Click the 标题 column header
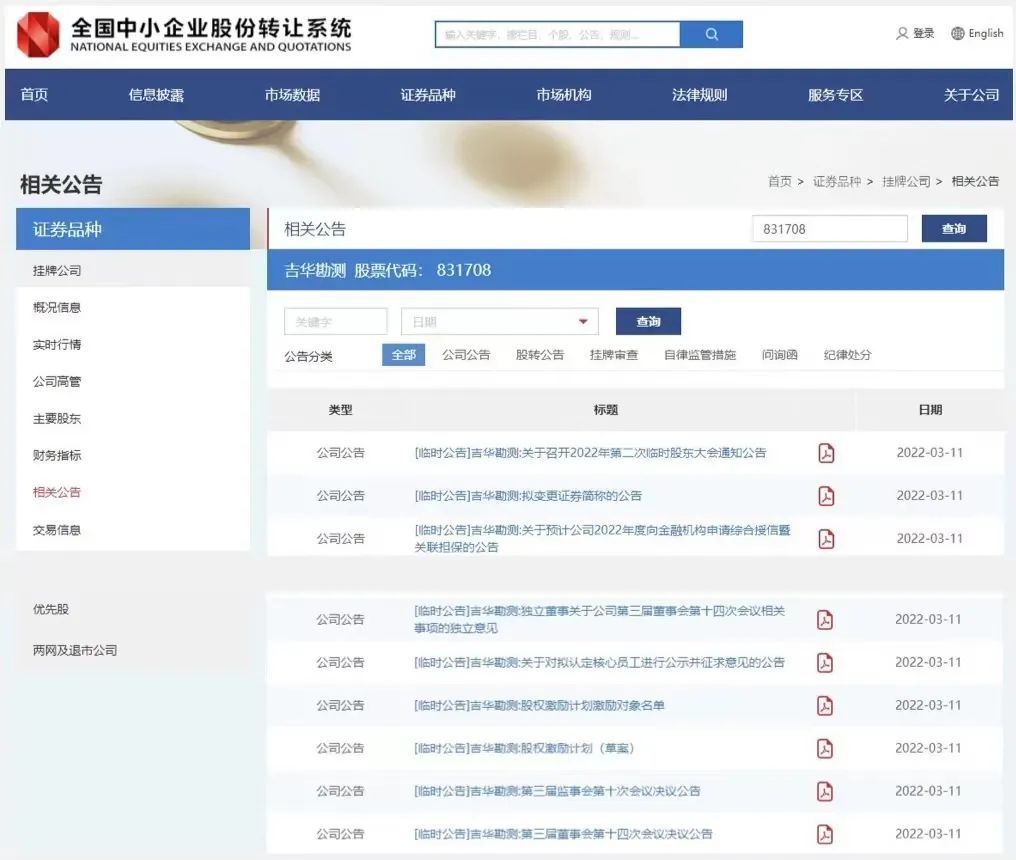This screenshot has height=860, width=1016. [x=606, y=410]
